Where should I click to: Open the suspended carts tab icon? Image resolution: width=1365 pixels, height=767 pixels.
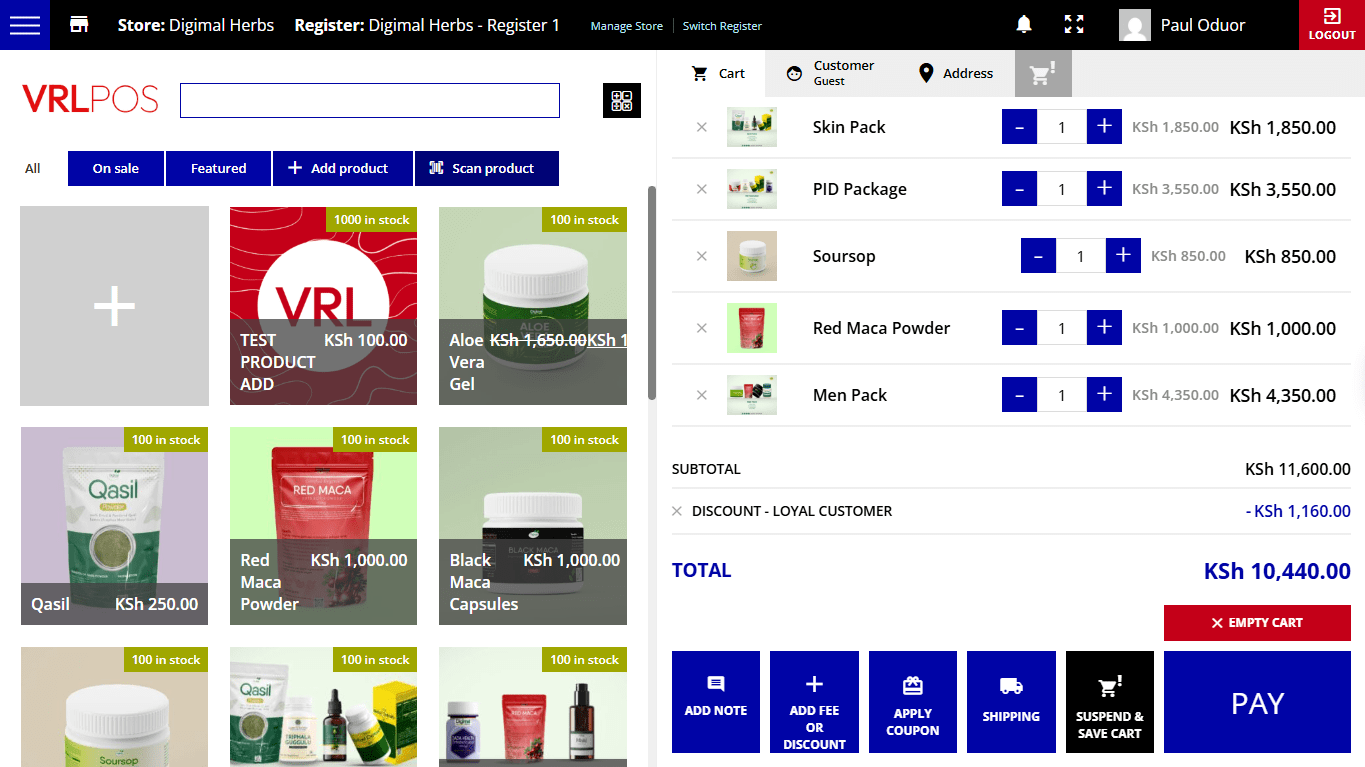click(1043, 73)
